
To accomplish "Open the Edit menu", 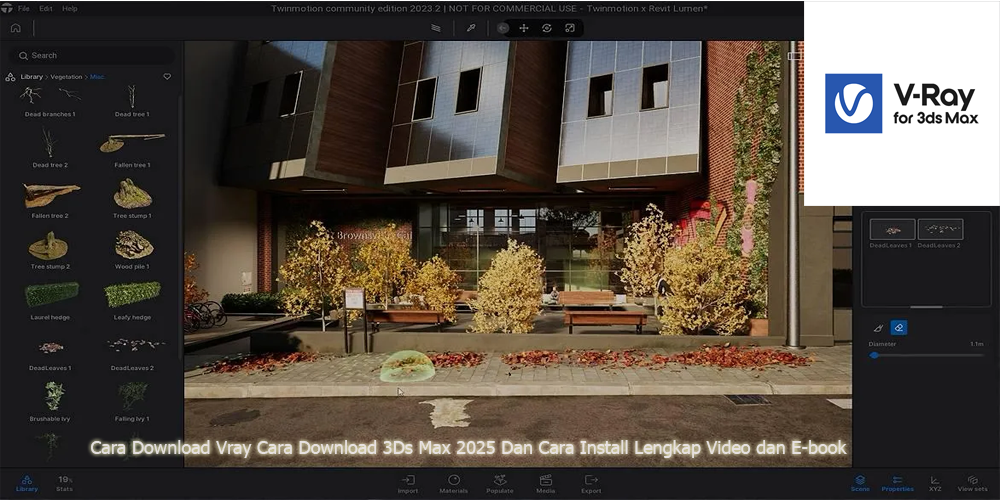I will pos(46,8).
